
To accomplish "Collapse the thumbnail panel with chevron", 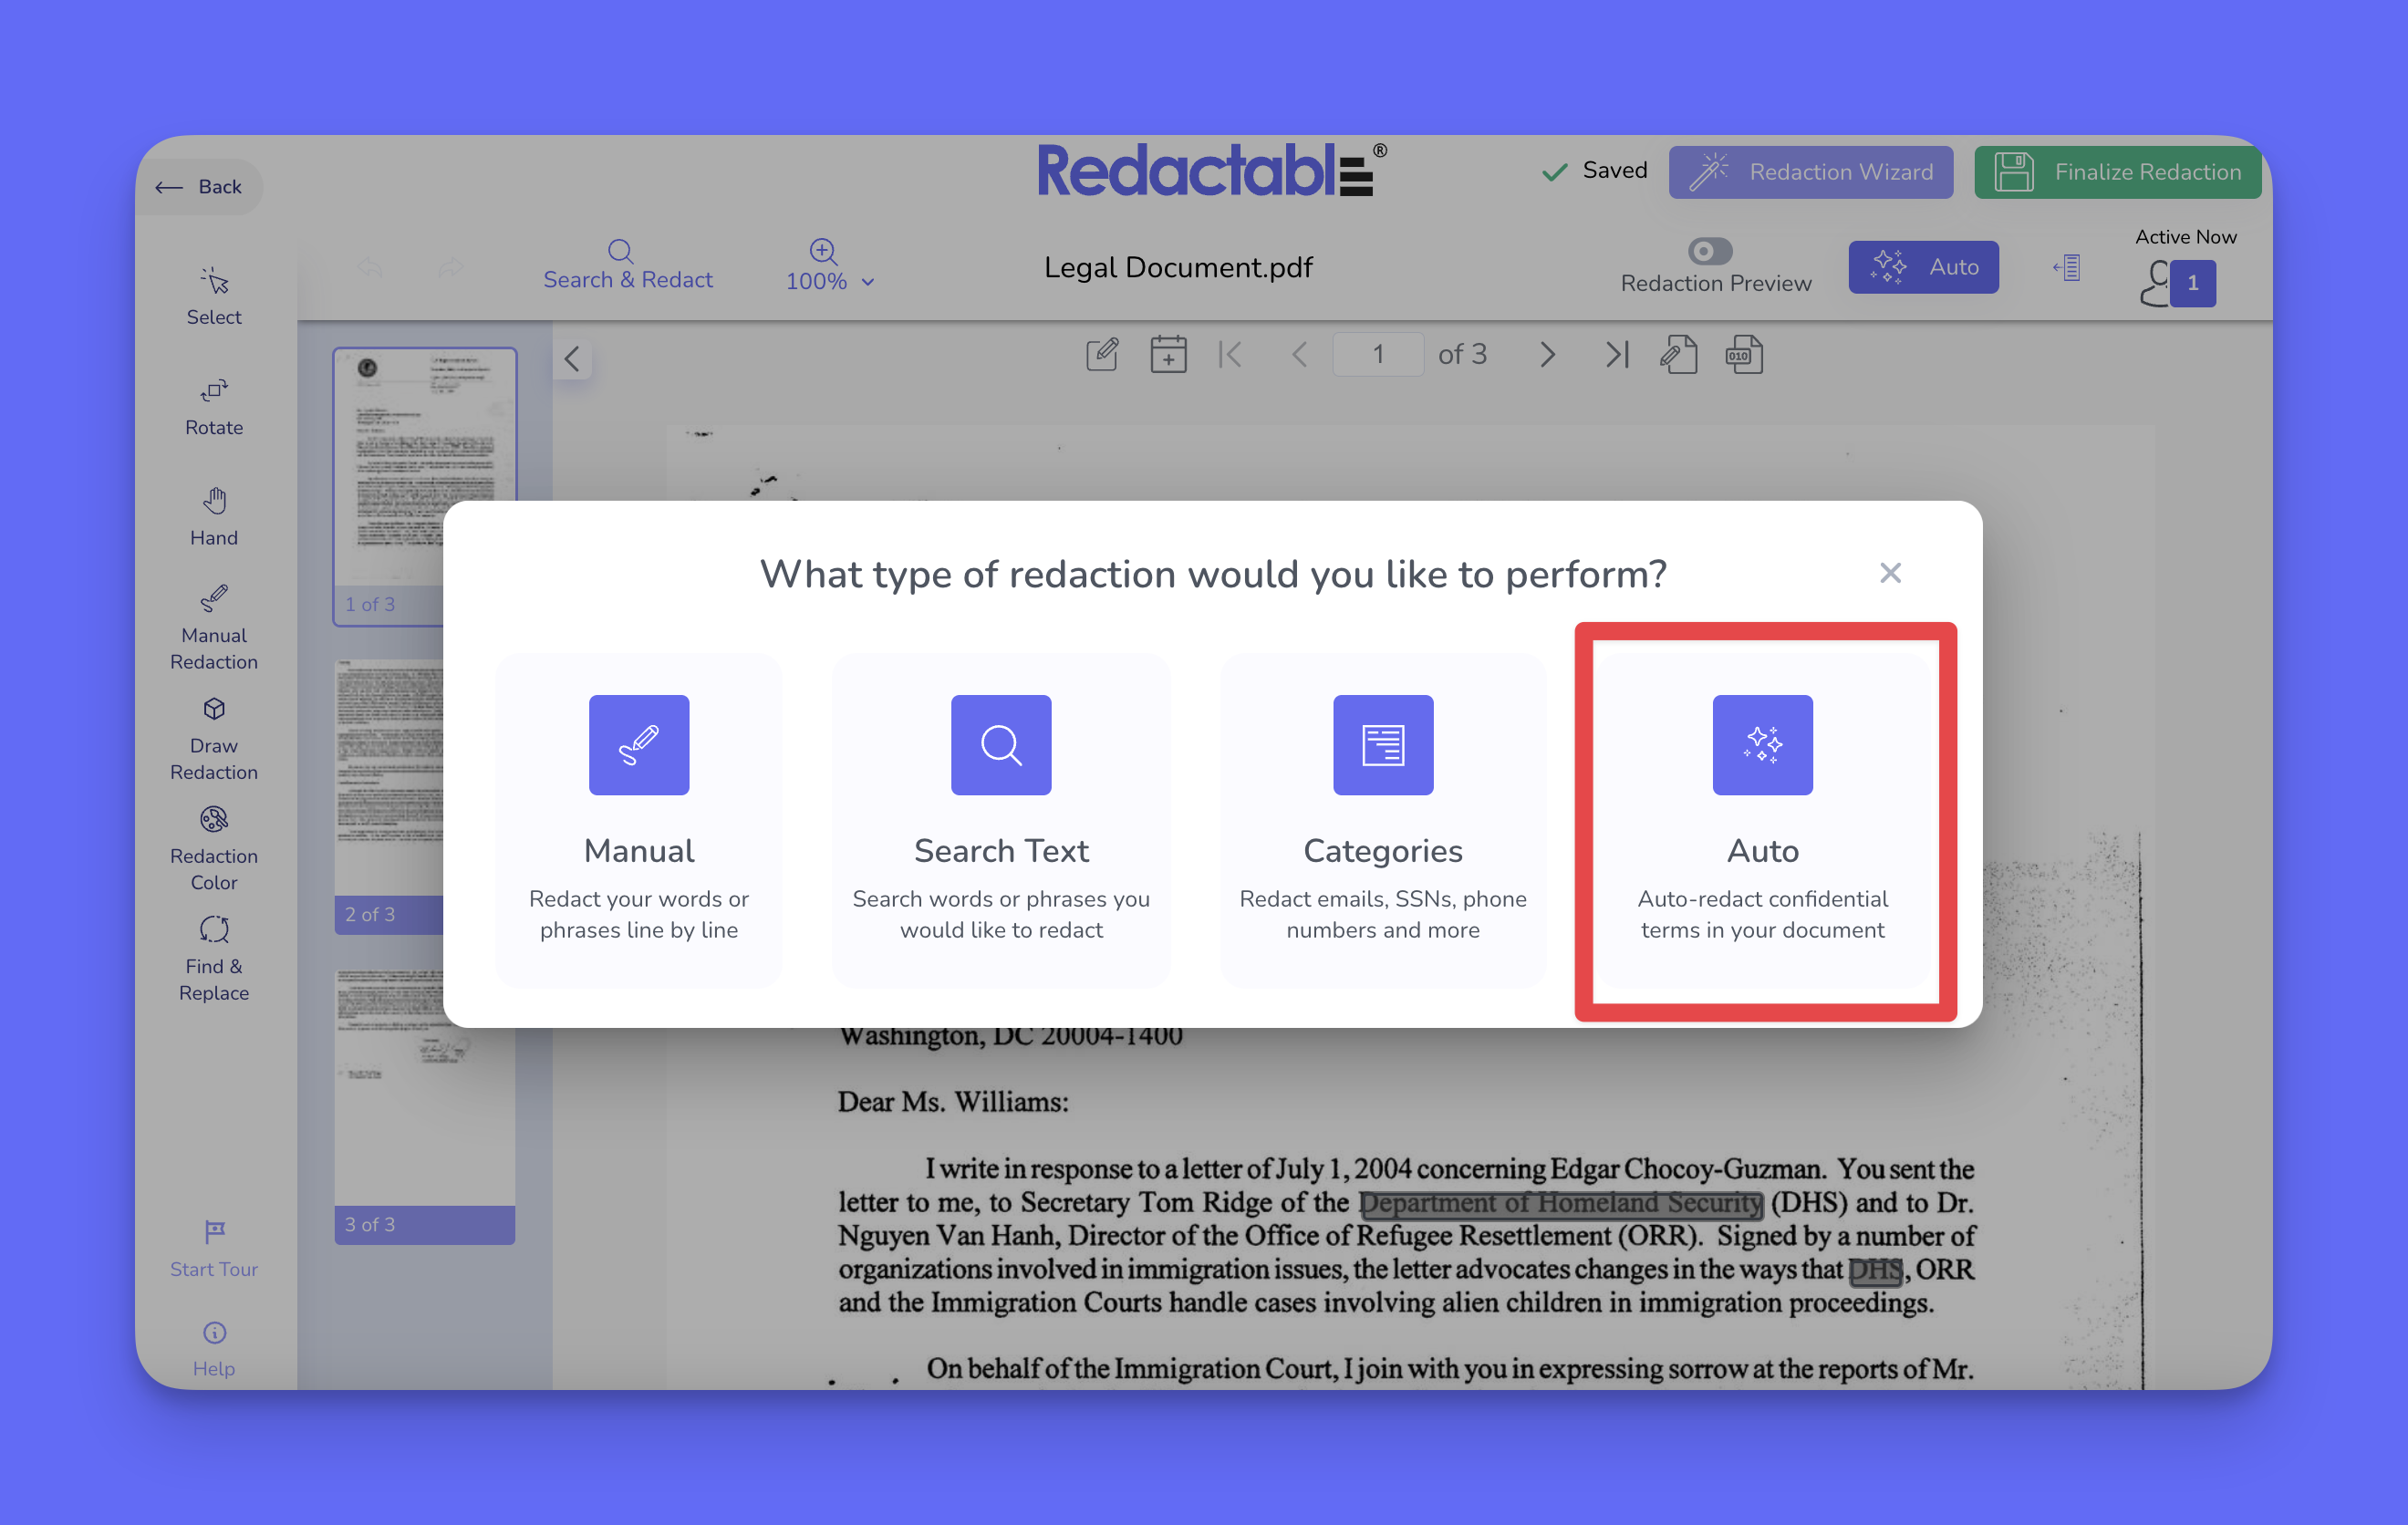I will pos(572,359).
